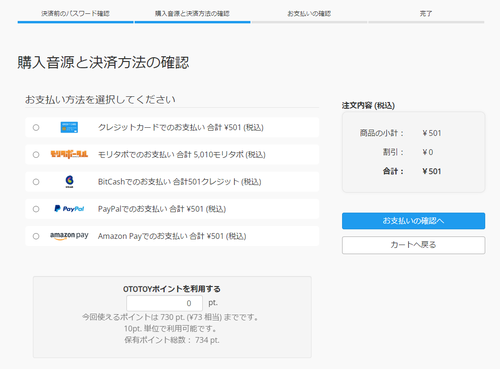Click the OTOTOY points input field
This screenshot has height=369, width=500.
point(164,303)
